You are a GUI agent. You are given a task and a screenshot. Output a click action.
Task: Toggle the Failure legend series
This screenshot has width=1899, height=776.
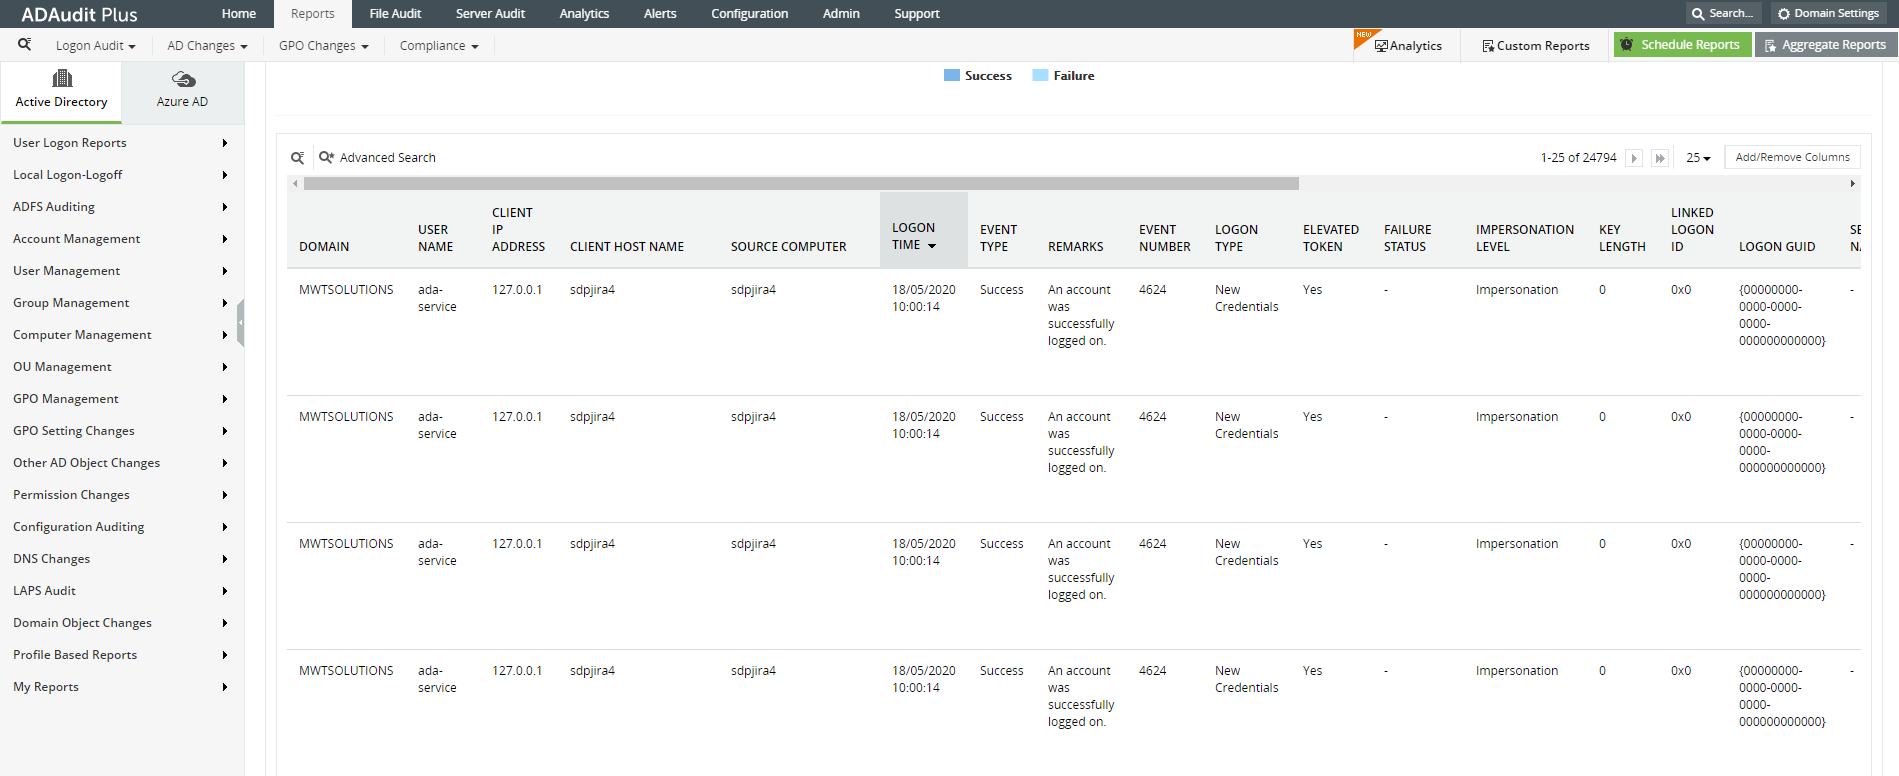(x=1040, y=76)
